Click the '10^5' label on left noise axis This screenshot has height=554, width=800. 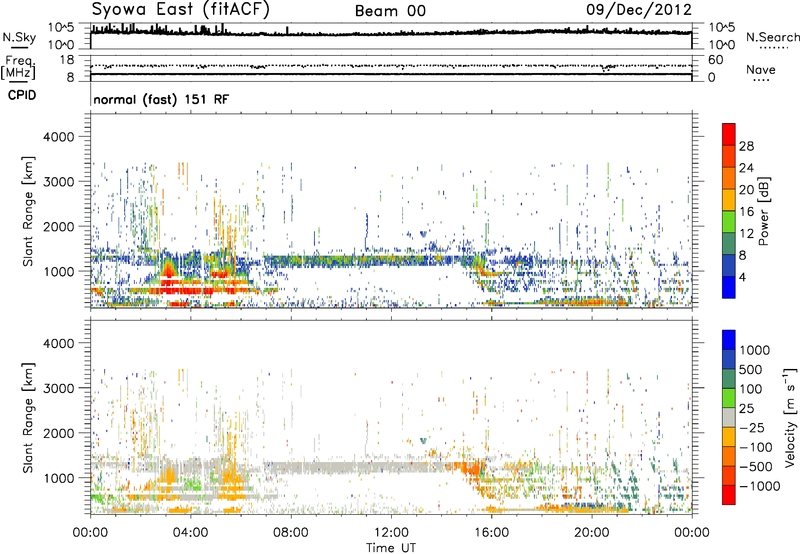(x=61, y=27)
